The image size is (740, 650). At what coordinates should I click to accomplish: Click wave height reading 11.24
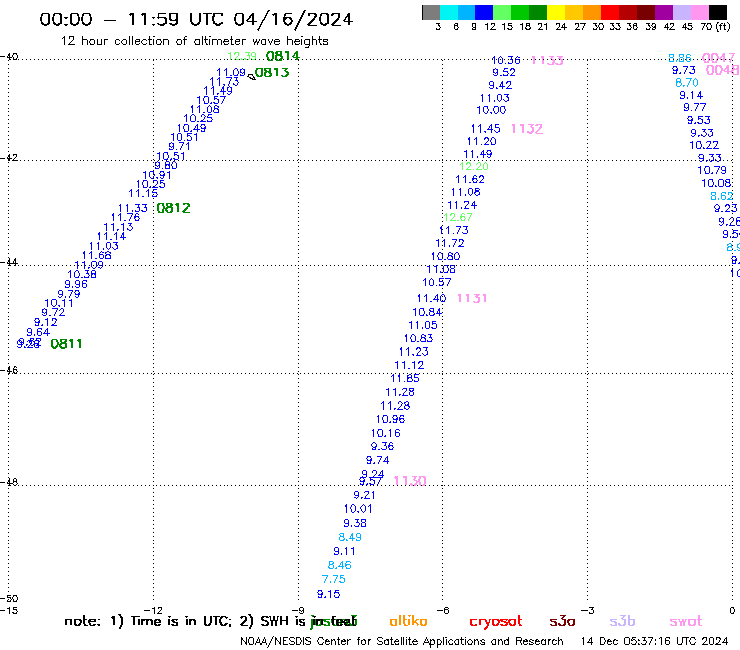pos(462,205)
